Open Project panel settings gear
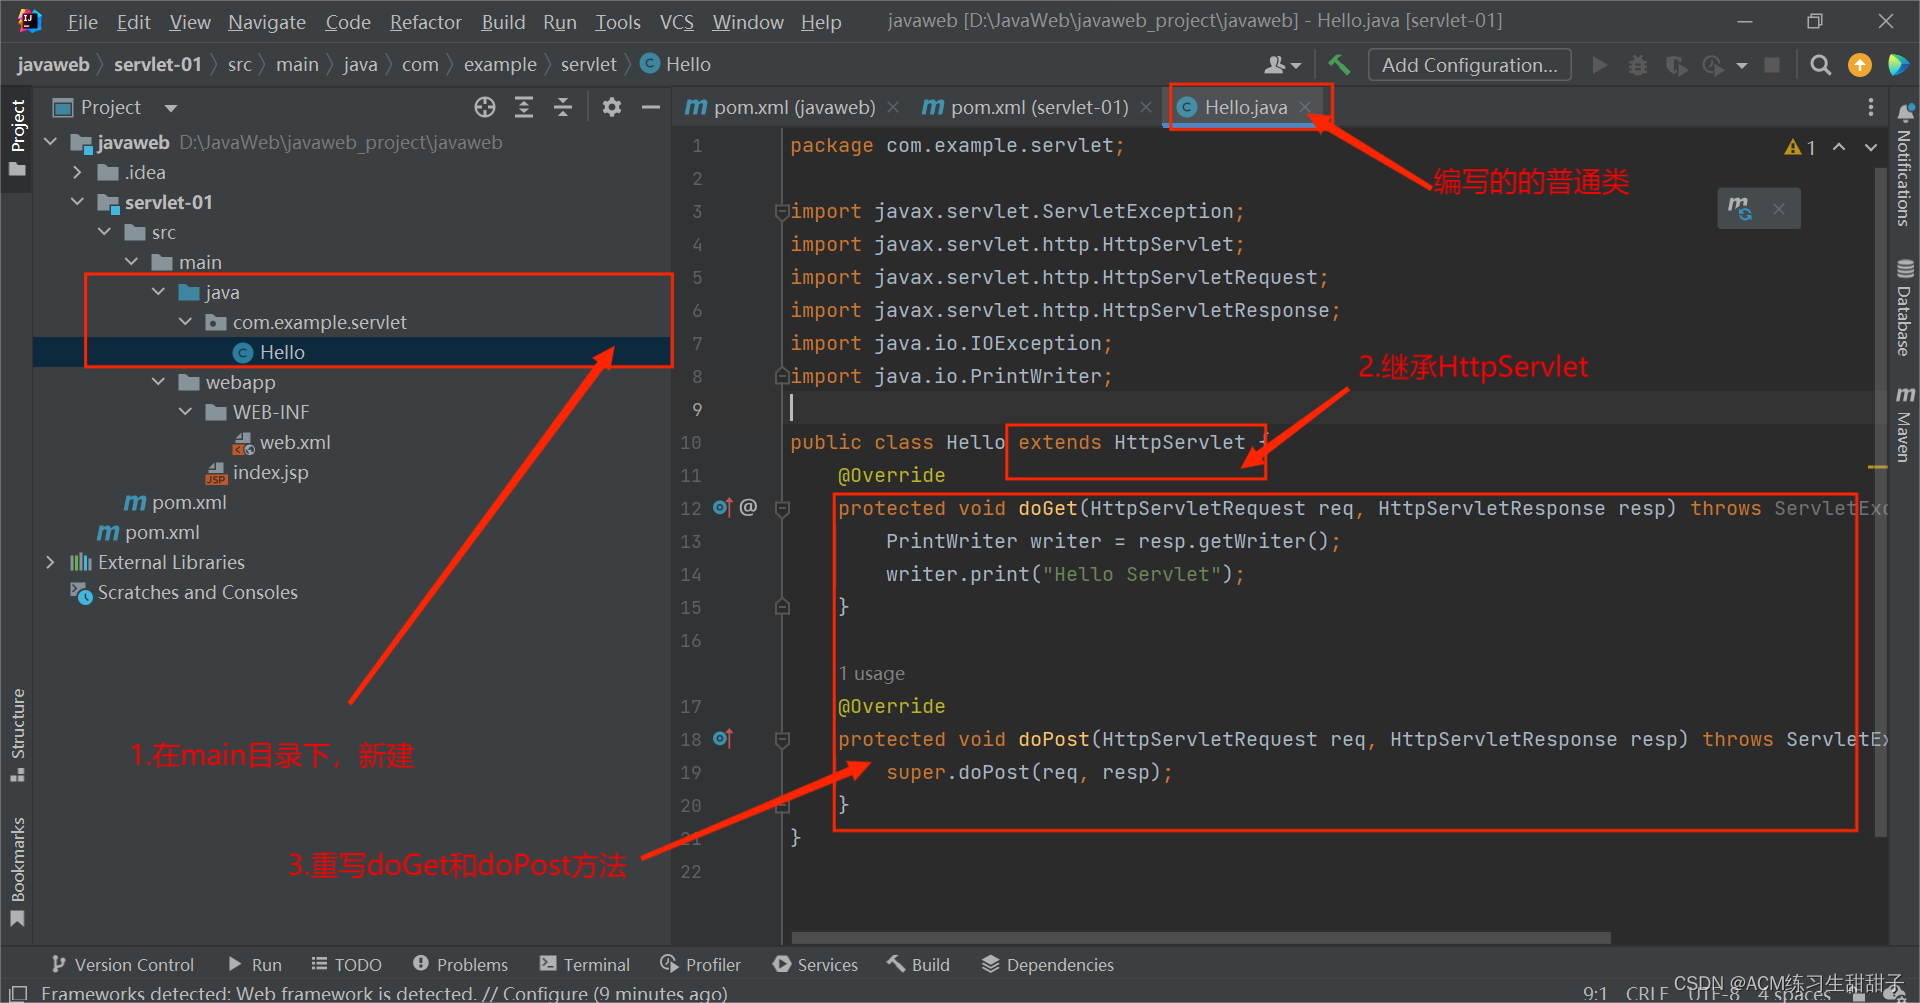 click(612, 107)
